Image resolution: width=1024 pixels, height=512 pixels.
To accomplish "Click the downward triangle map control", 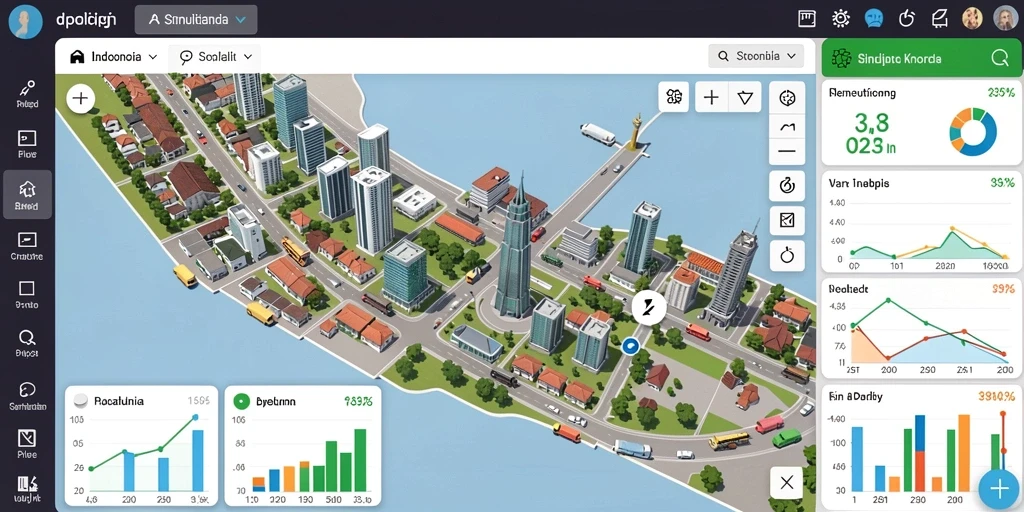I will click(x=745, y=98).
